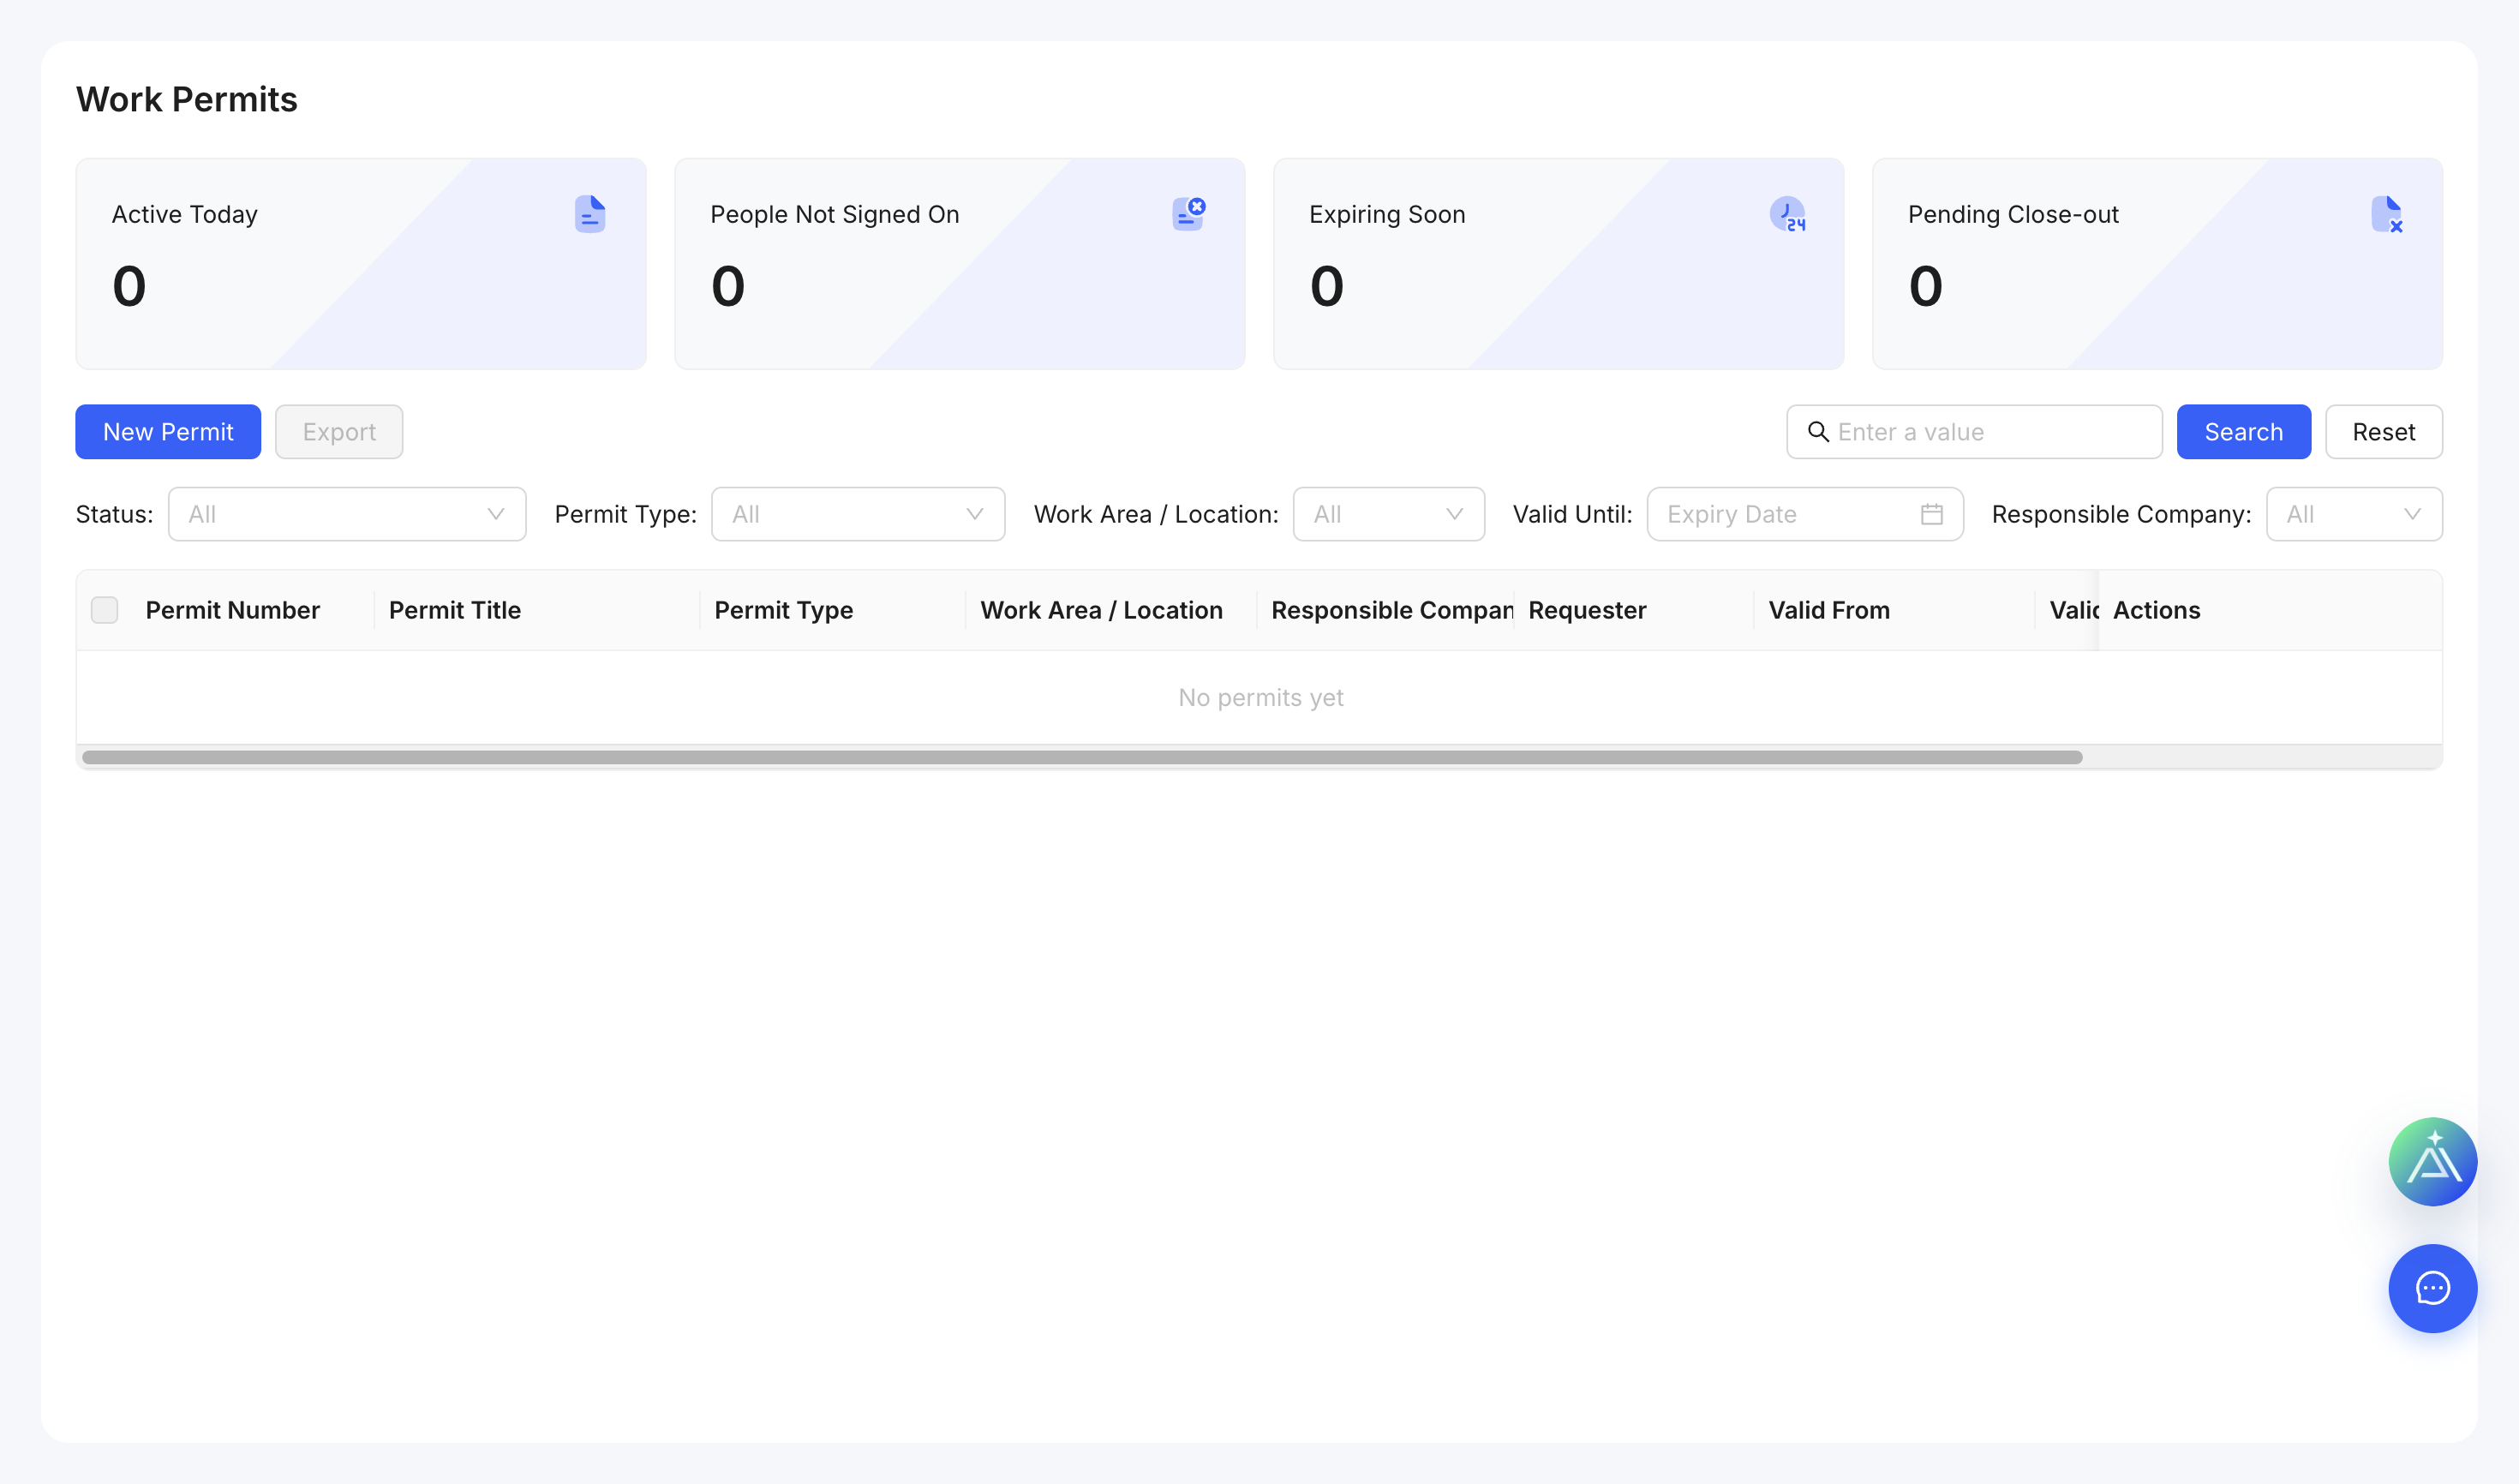Click the Search button
The image size is (2519, 1484).
coord(2243,432)
